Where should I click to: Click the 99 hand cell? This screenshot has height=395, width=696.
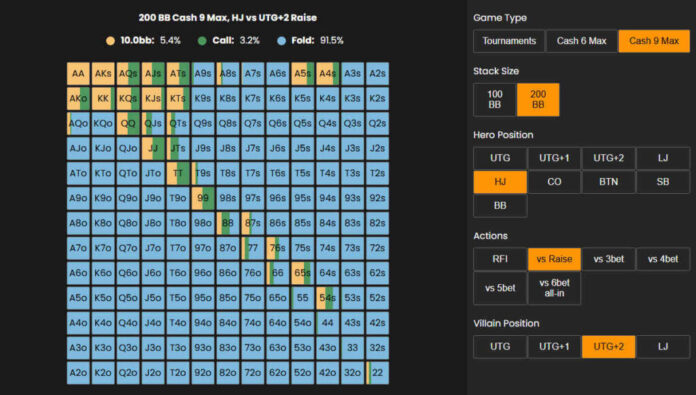[203, 198]
